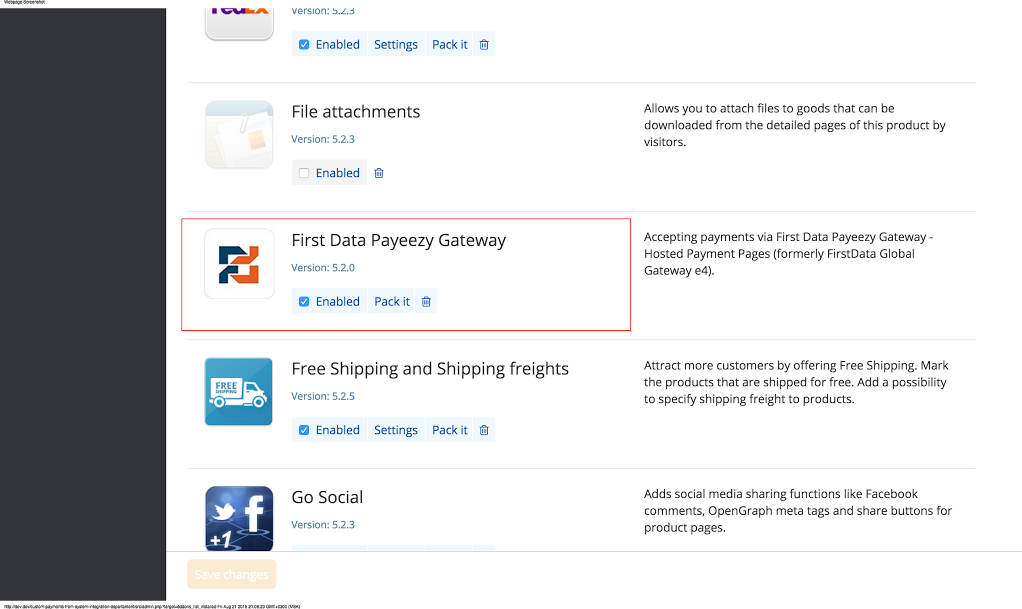1022x609 pixels.
Task: Delete File attachments using its trash icon
Action: point(378,172)
